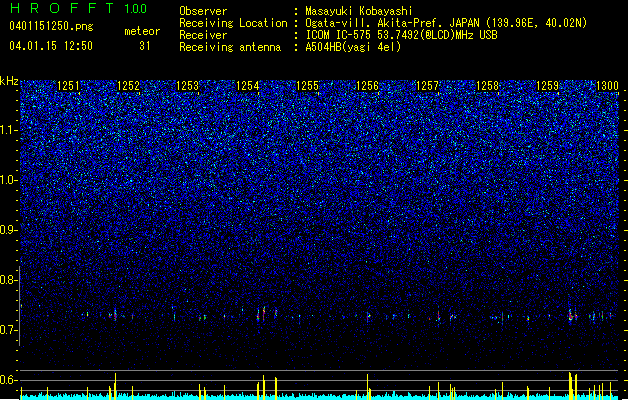Click the 1300 time marker

click(607, 86)
